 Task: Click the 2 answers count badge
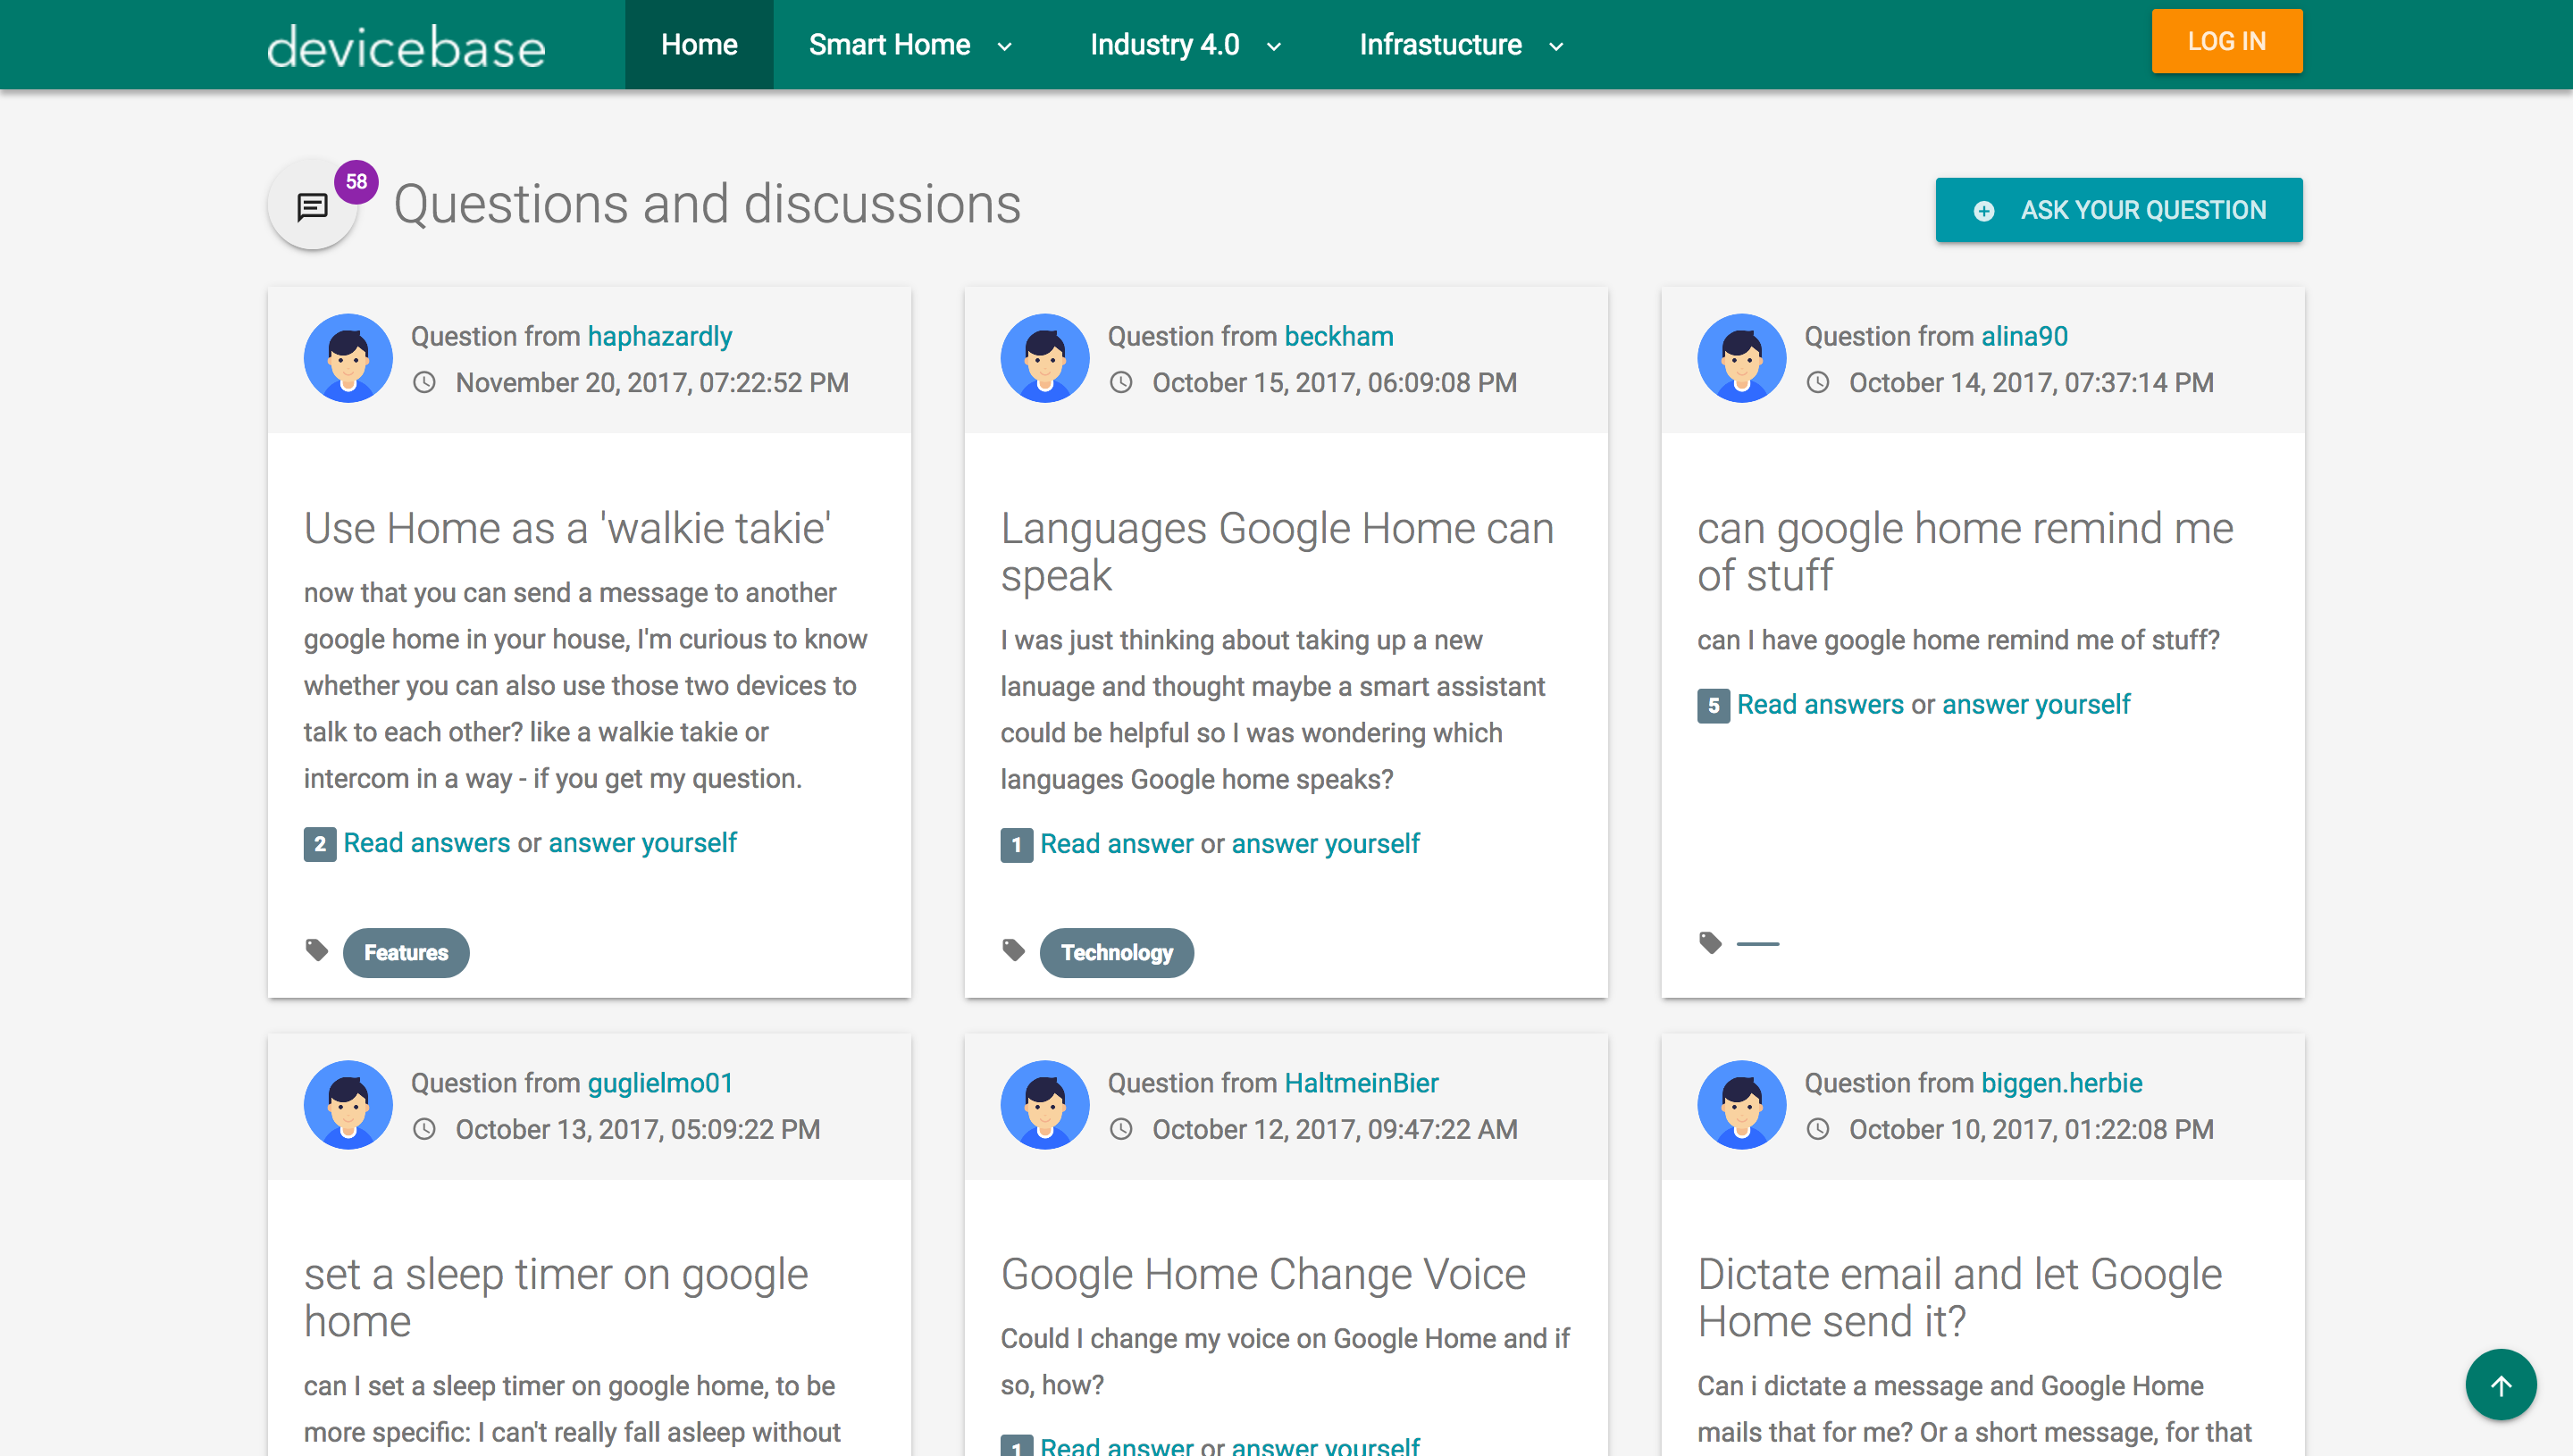(320, 844)
